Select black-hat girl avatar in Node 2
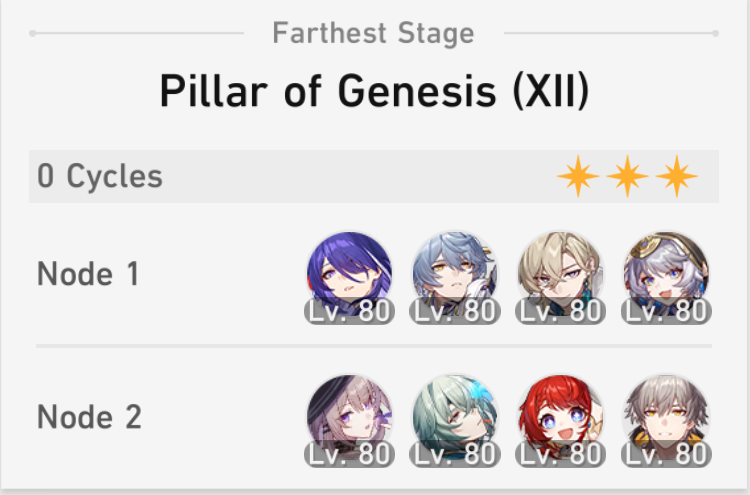 349,417
